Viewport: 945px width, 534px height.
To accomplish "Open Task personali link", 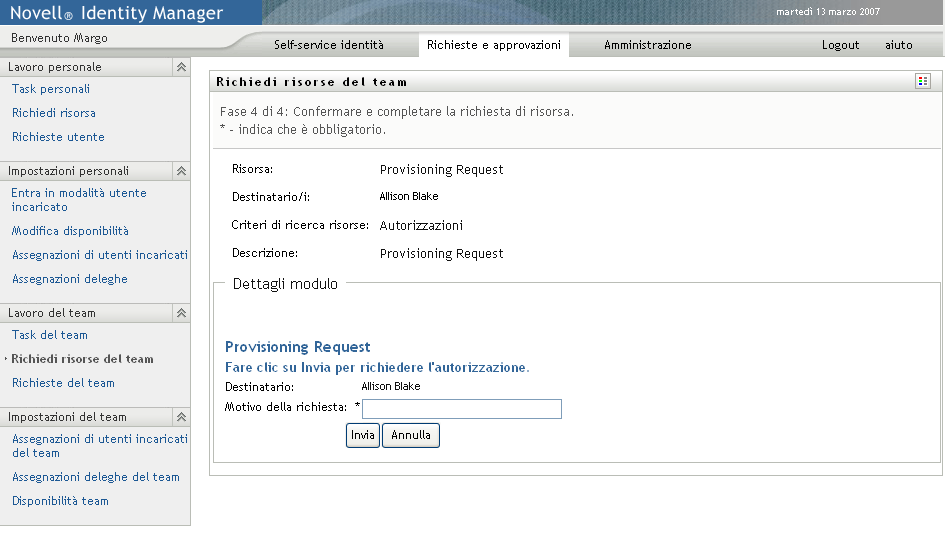I will (51, 89).
